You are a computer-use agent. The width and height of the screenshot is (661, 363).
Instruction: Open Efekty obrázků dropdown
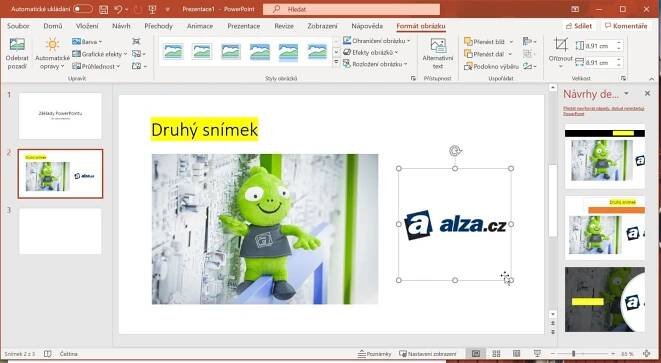coord(371,52)
